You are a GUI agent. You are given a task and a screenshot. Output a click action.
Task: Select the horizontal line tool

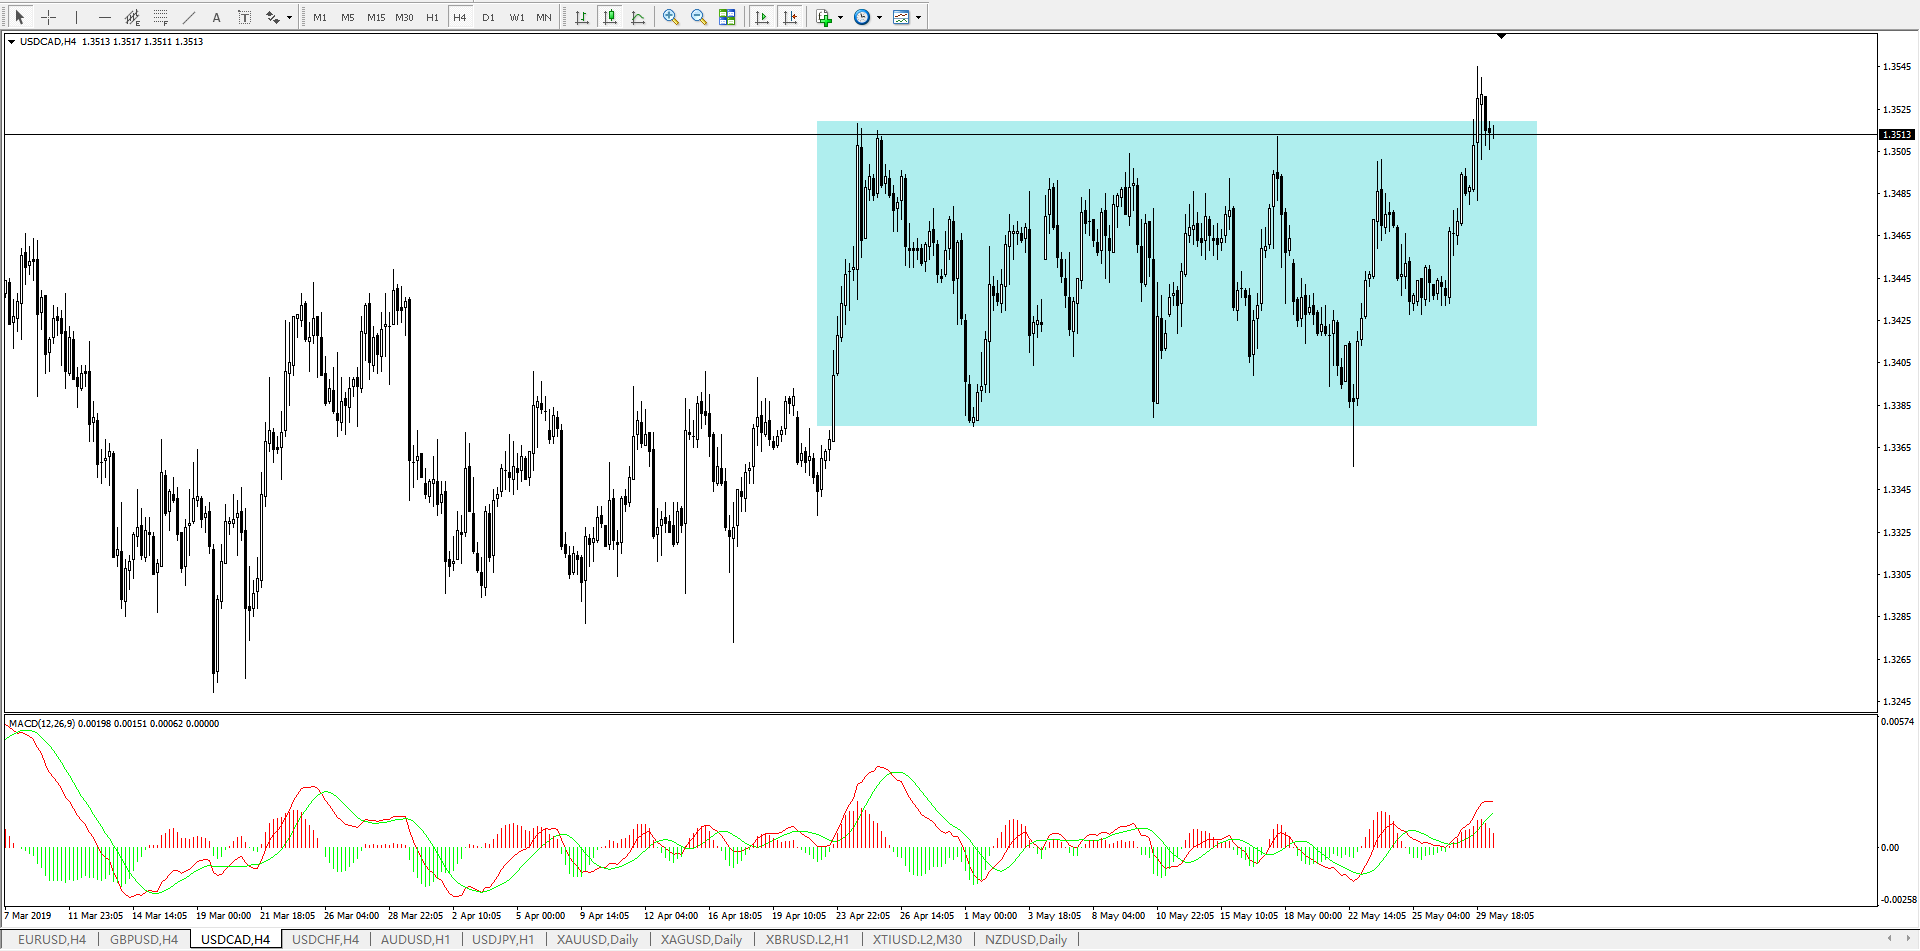104,17
